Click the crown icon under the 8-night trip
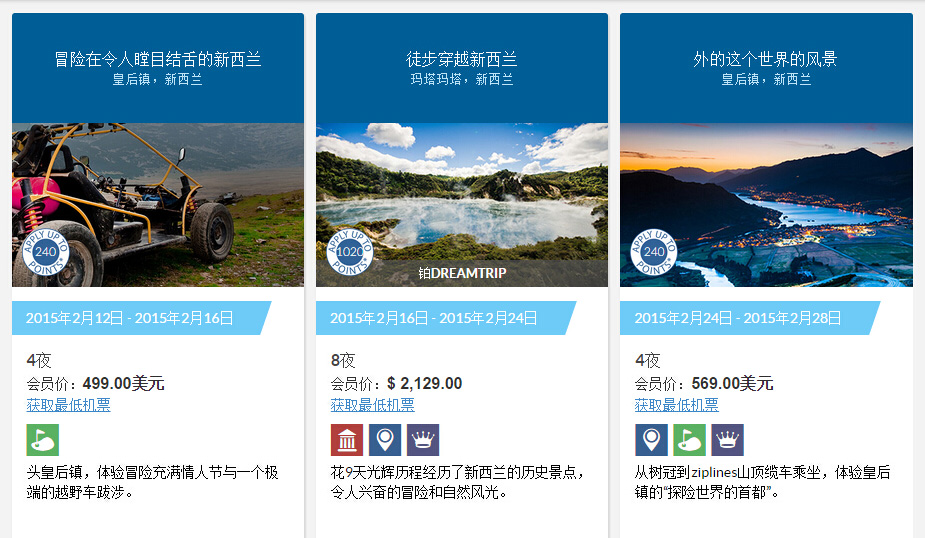 pyautogui.click(x=423, y=440)
